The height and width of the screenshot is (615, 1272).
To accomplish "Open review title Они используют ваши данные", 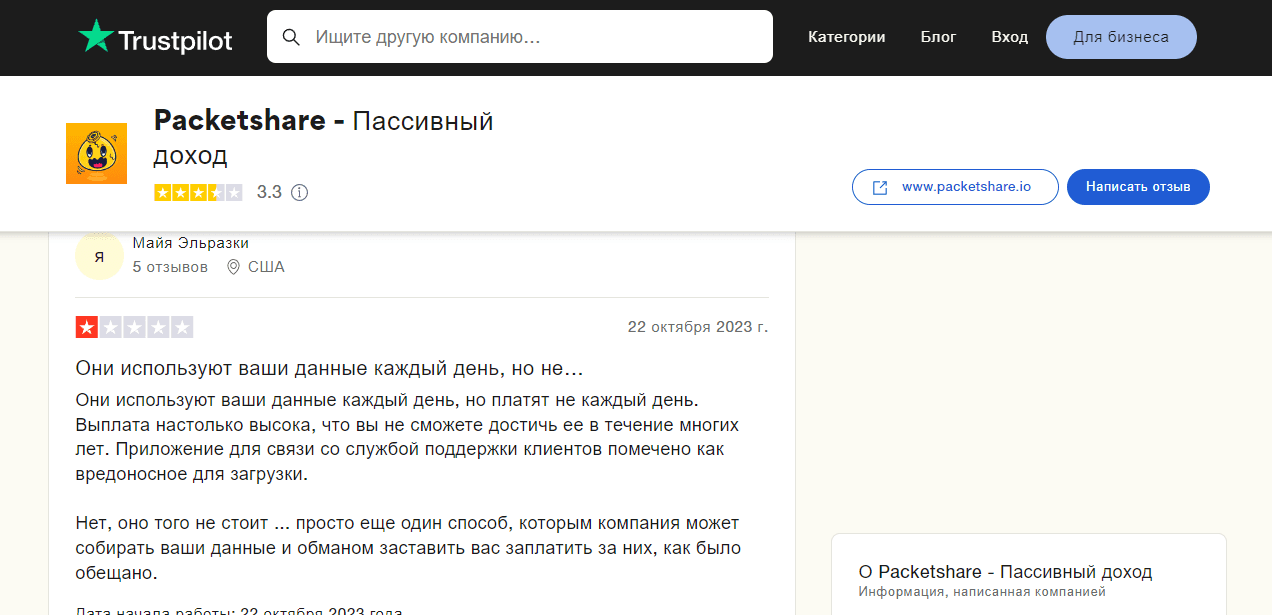I will tap(329, 368).
